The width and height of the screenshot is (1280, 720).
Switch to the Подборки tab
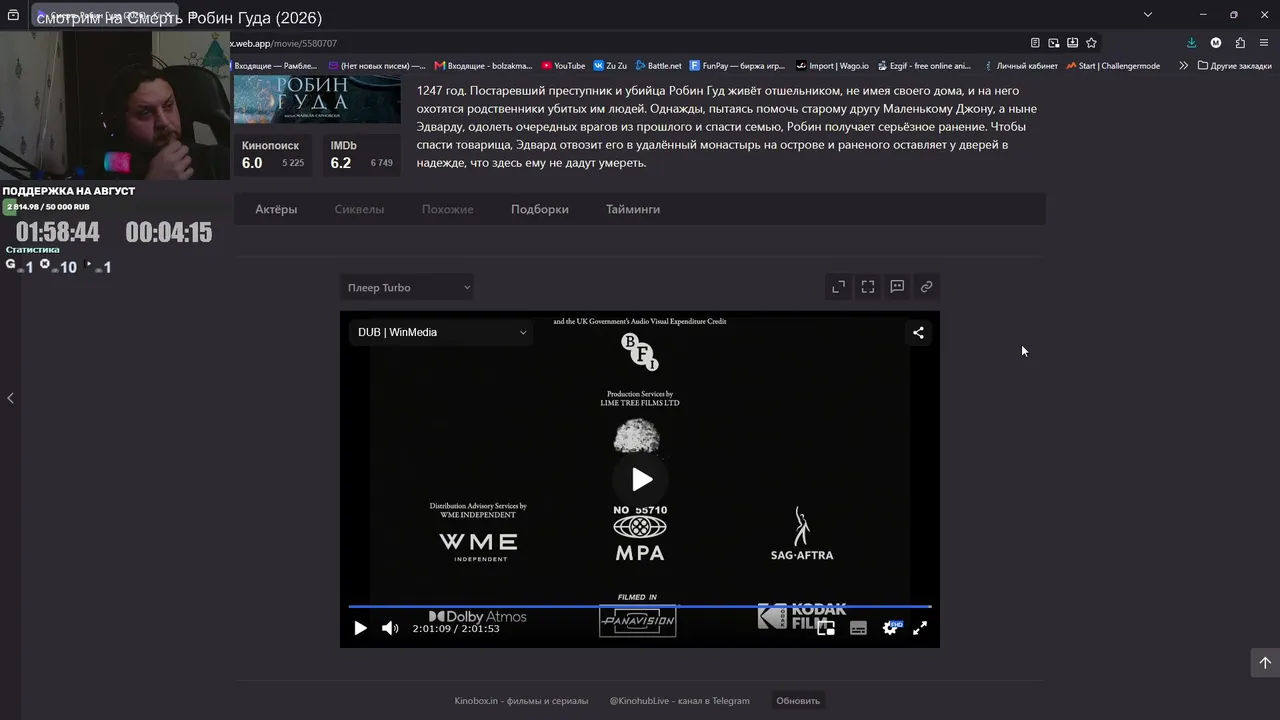pos(540,209)
